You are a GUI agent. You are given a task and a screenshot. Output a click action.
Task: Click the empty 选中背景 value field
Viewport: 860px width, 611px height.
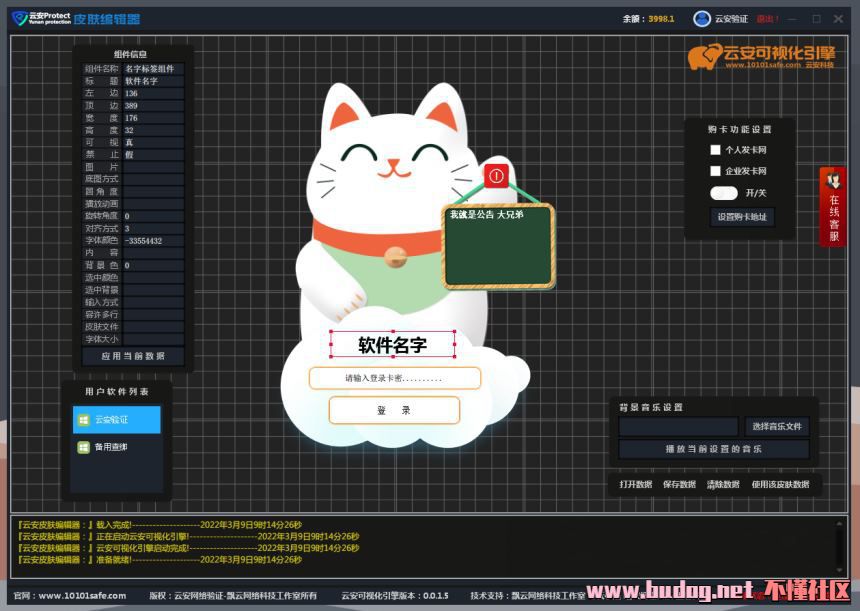point(154,290)
